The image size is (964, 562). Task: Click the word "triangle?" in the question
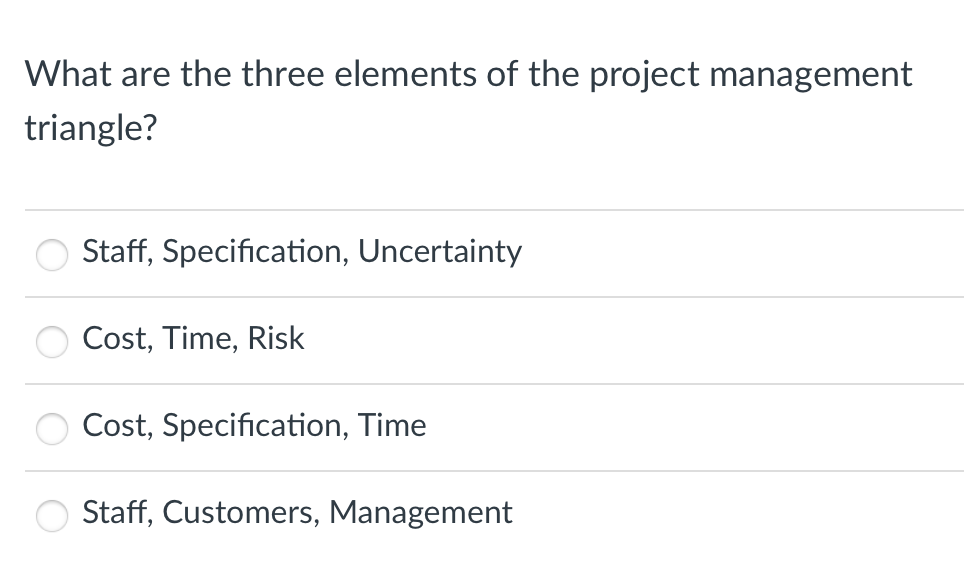[x=91, y=129]
